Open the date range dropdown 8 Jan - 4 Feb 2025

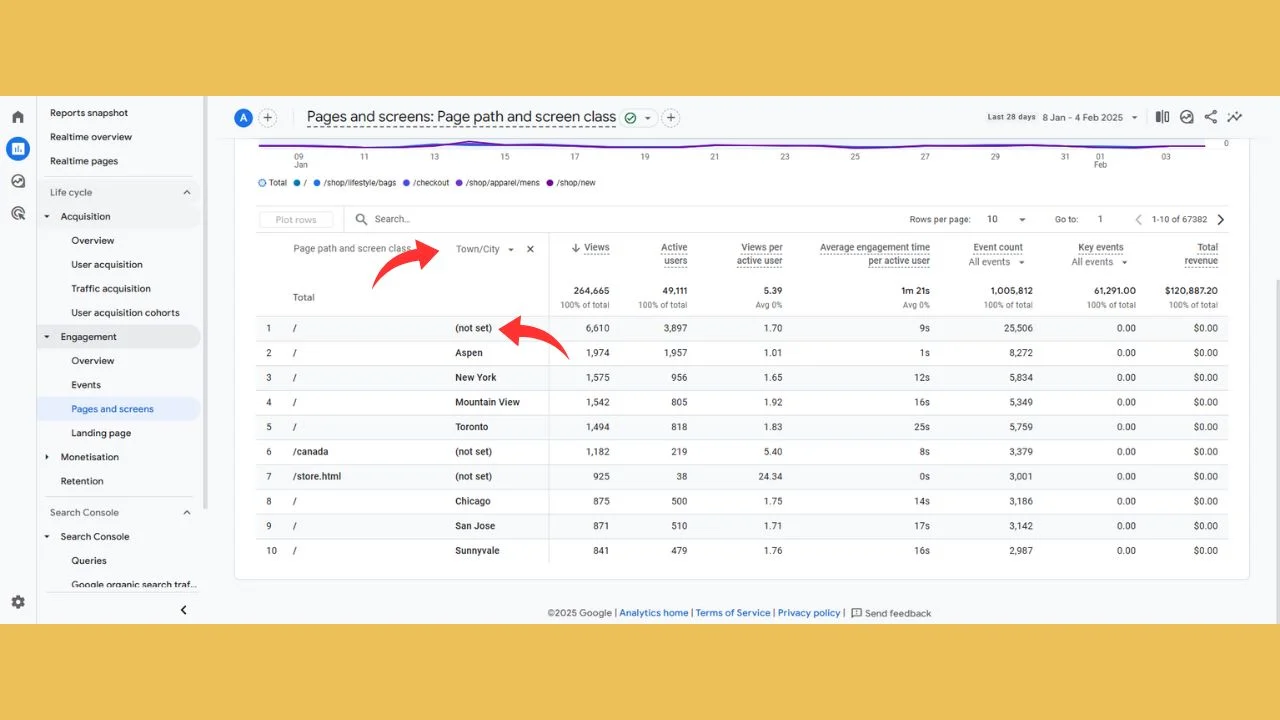click(1090, 117)
